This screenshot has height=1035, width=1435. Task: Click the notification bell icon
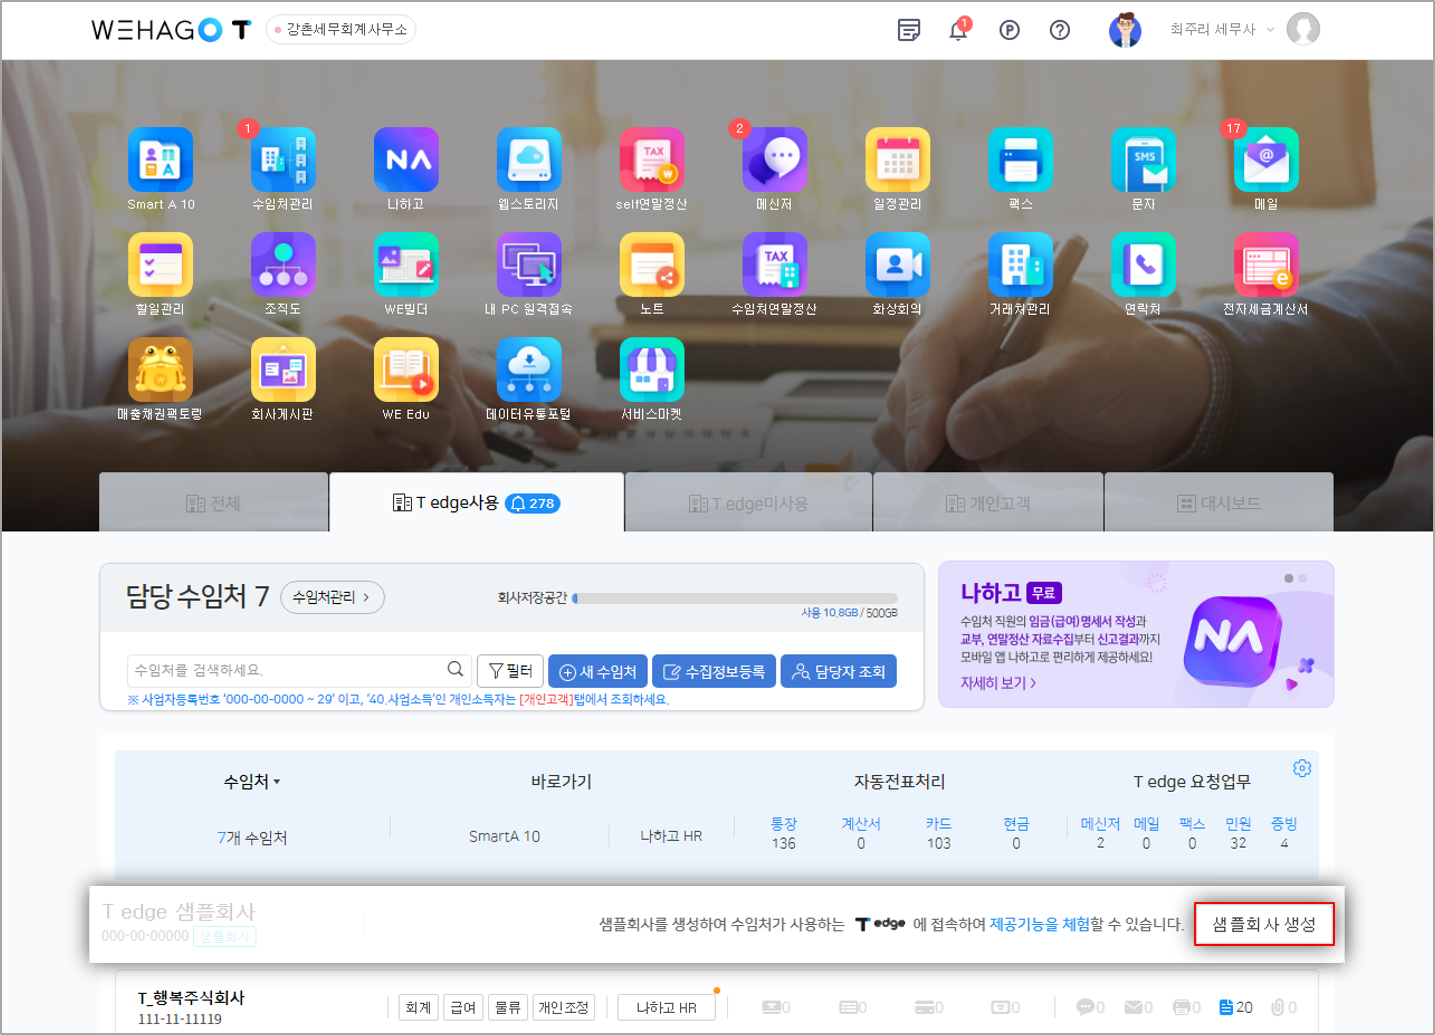point(958,30)
